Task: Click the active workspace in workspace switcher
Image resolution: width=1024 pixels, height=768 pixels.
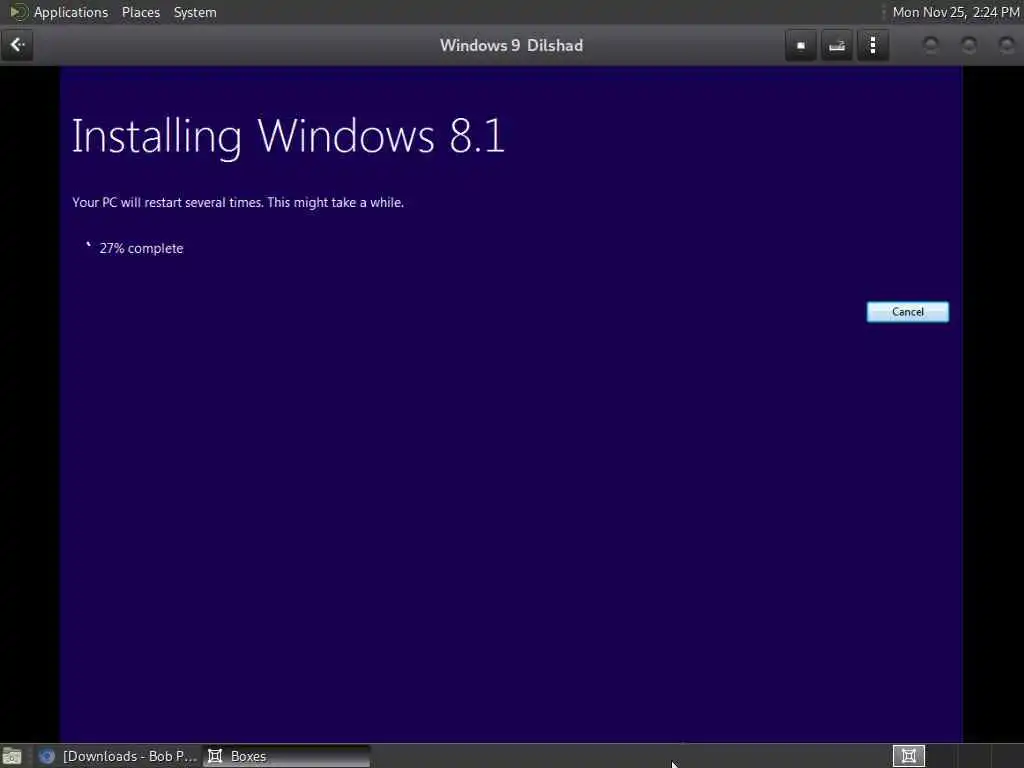Action: (908, 756)
